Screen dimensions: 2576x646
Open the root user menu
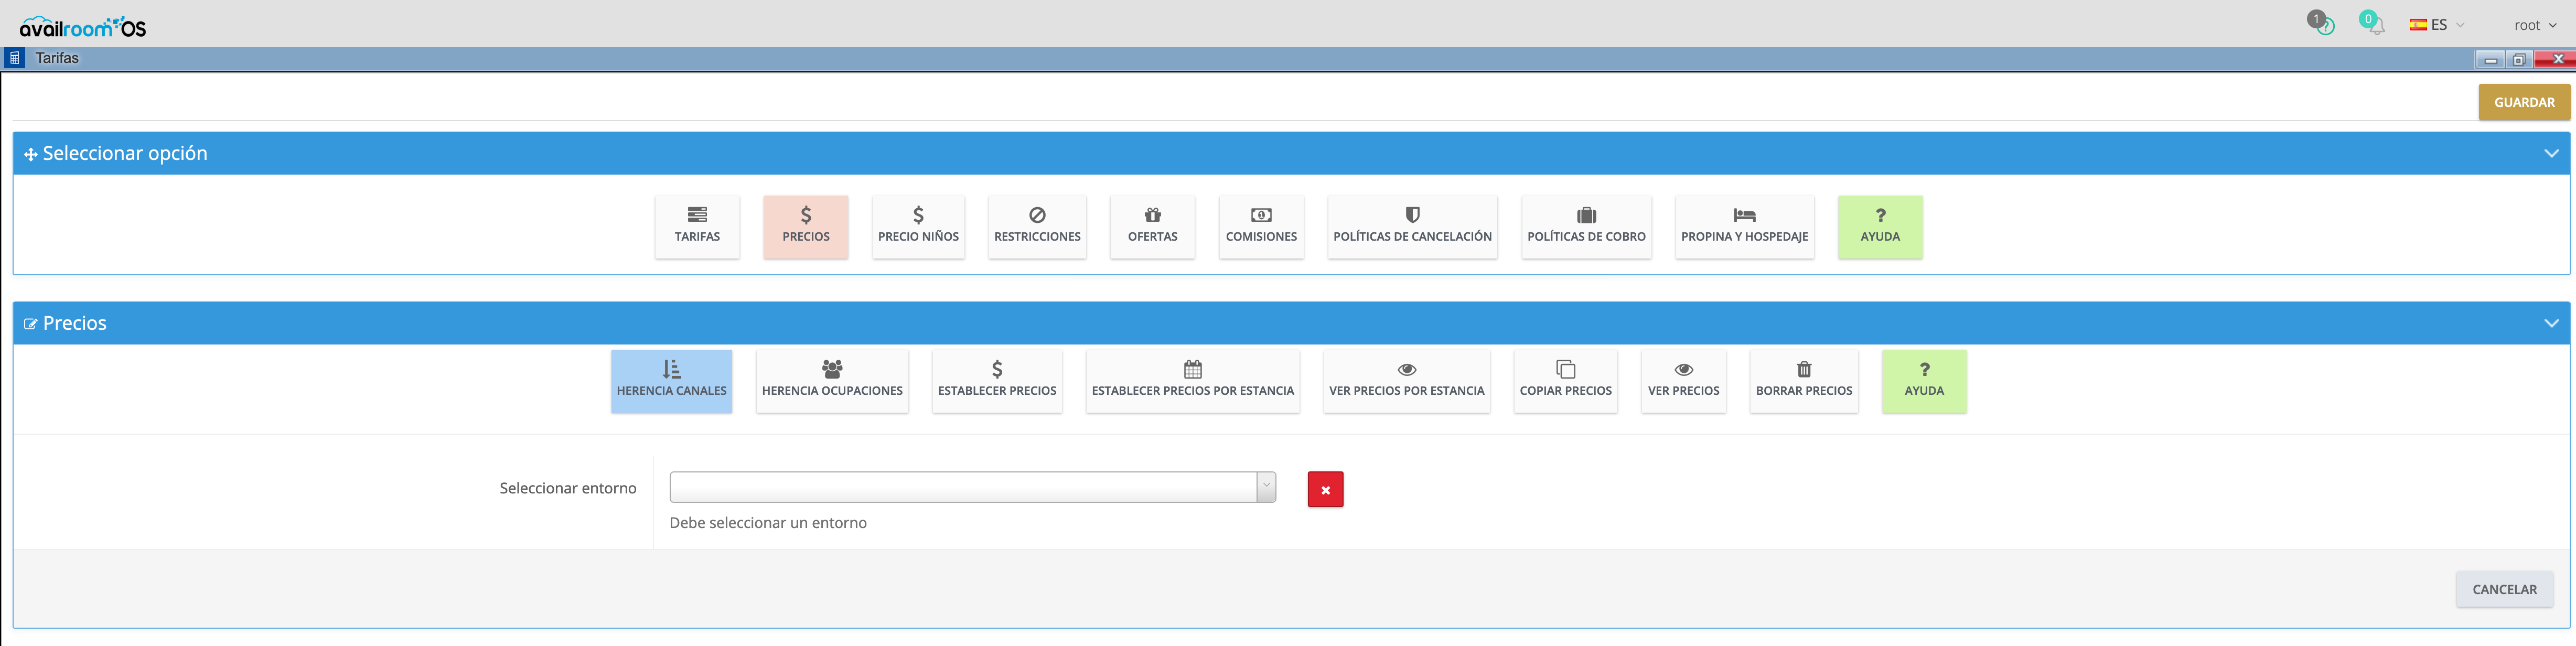[x=2534, y=25]
